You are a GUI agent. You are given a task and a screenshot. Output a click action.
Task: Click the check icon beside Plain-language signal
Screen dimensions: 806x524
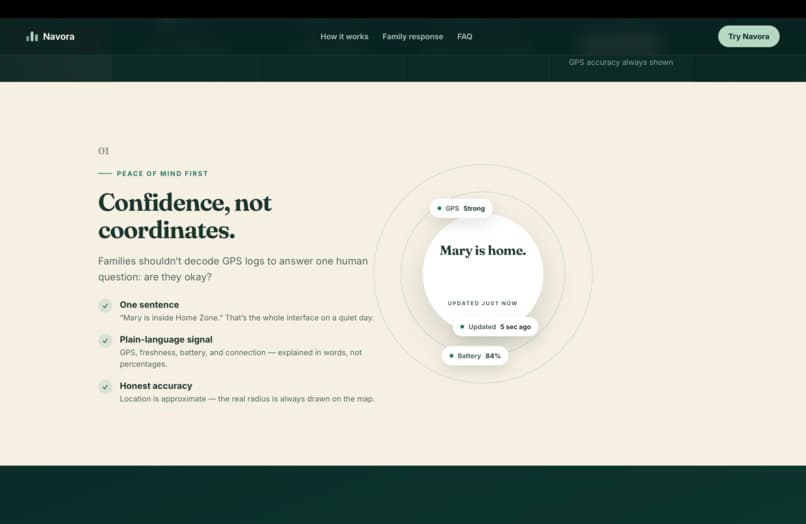pos(105,340)
